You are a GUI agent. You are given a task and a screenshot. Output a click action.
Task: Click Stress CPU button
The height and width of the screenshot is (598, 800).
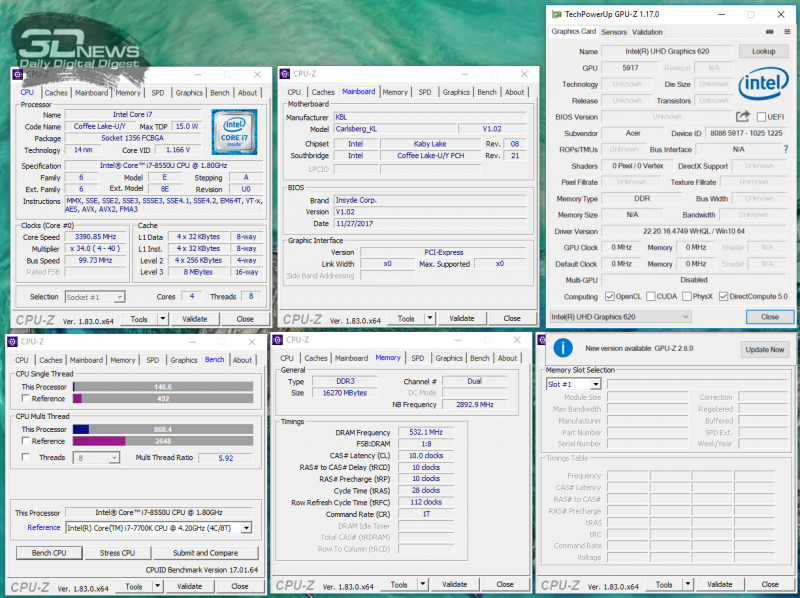(x=117, y=553)
